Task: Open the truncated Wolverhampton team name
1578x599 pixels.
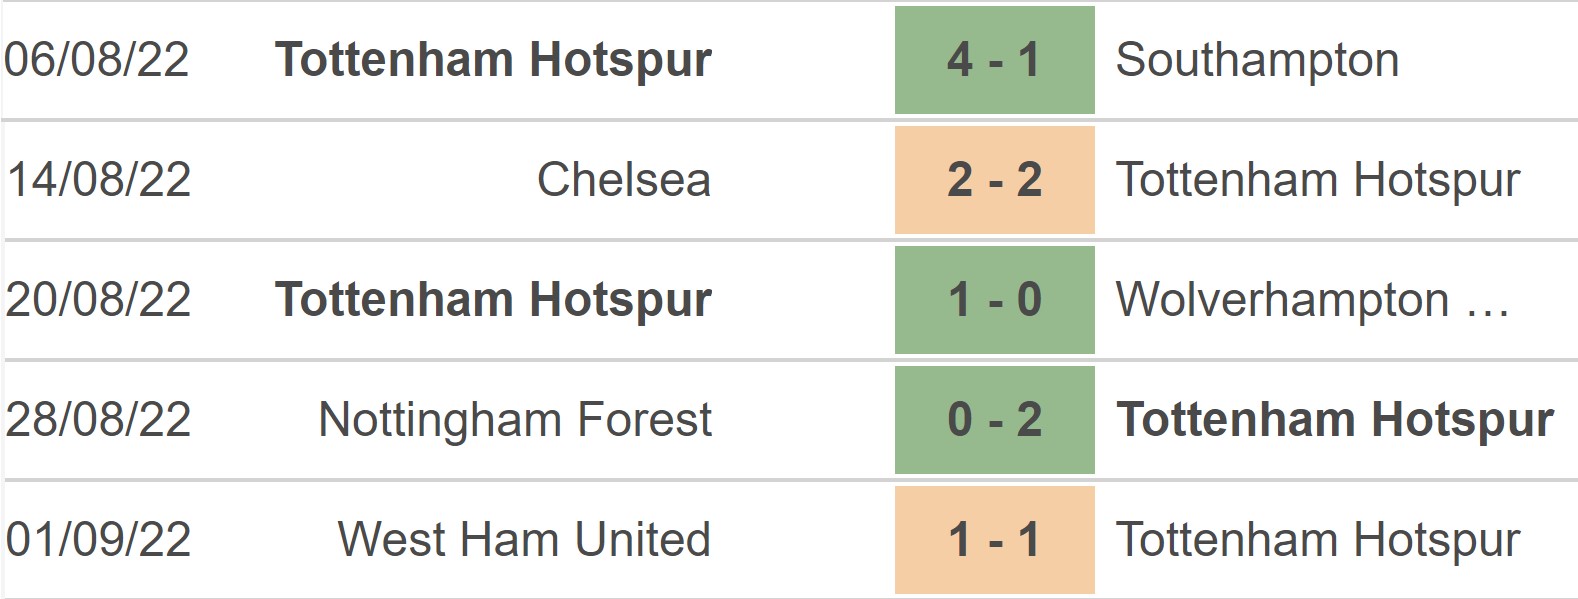Action: pyautogui.click(x=1312, y=300)
